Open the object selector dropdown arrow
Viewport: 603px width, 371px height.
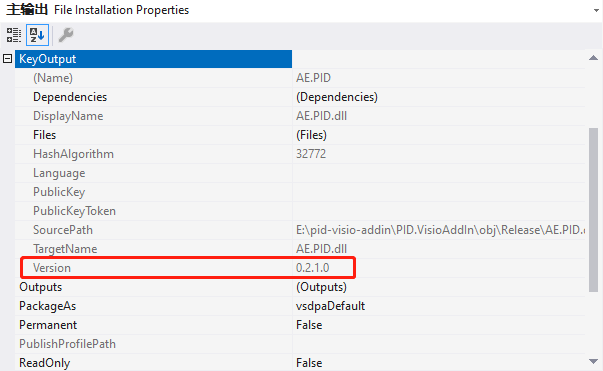pos(596,10)
